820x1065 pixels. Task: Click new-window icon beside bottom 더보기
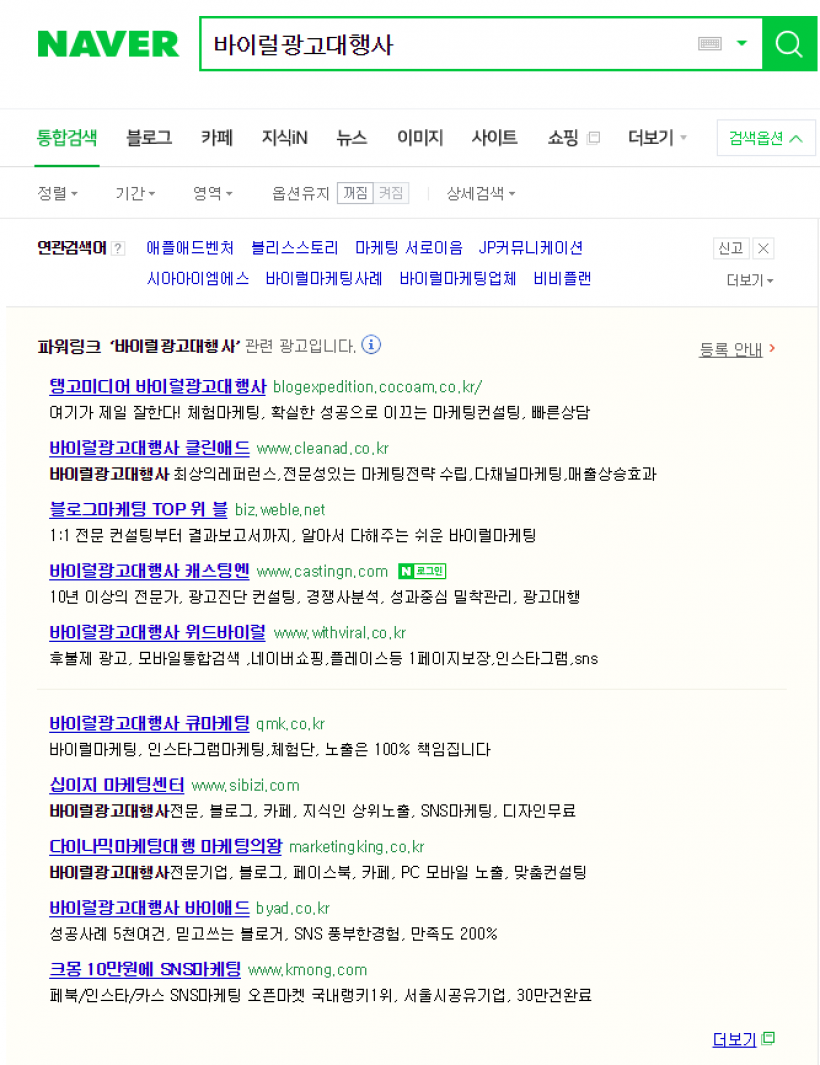pos(768,1038)
